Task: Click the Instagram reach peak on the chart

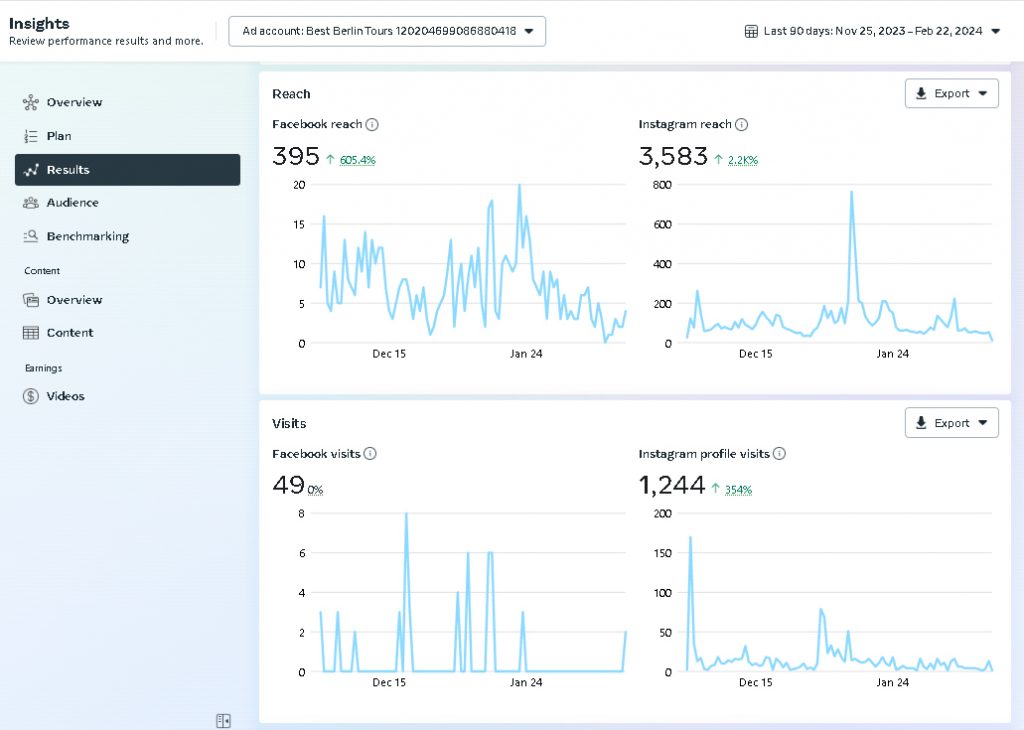Action: pos(851,192)
